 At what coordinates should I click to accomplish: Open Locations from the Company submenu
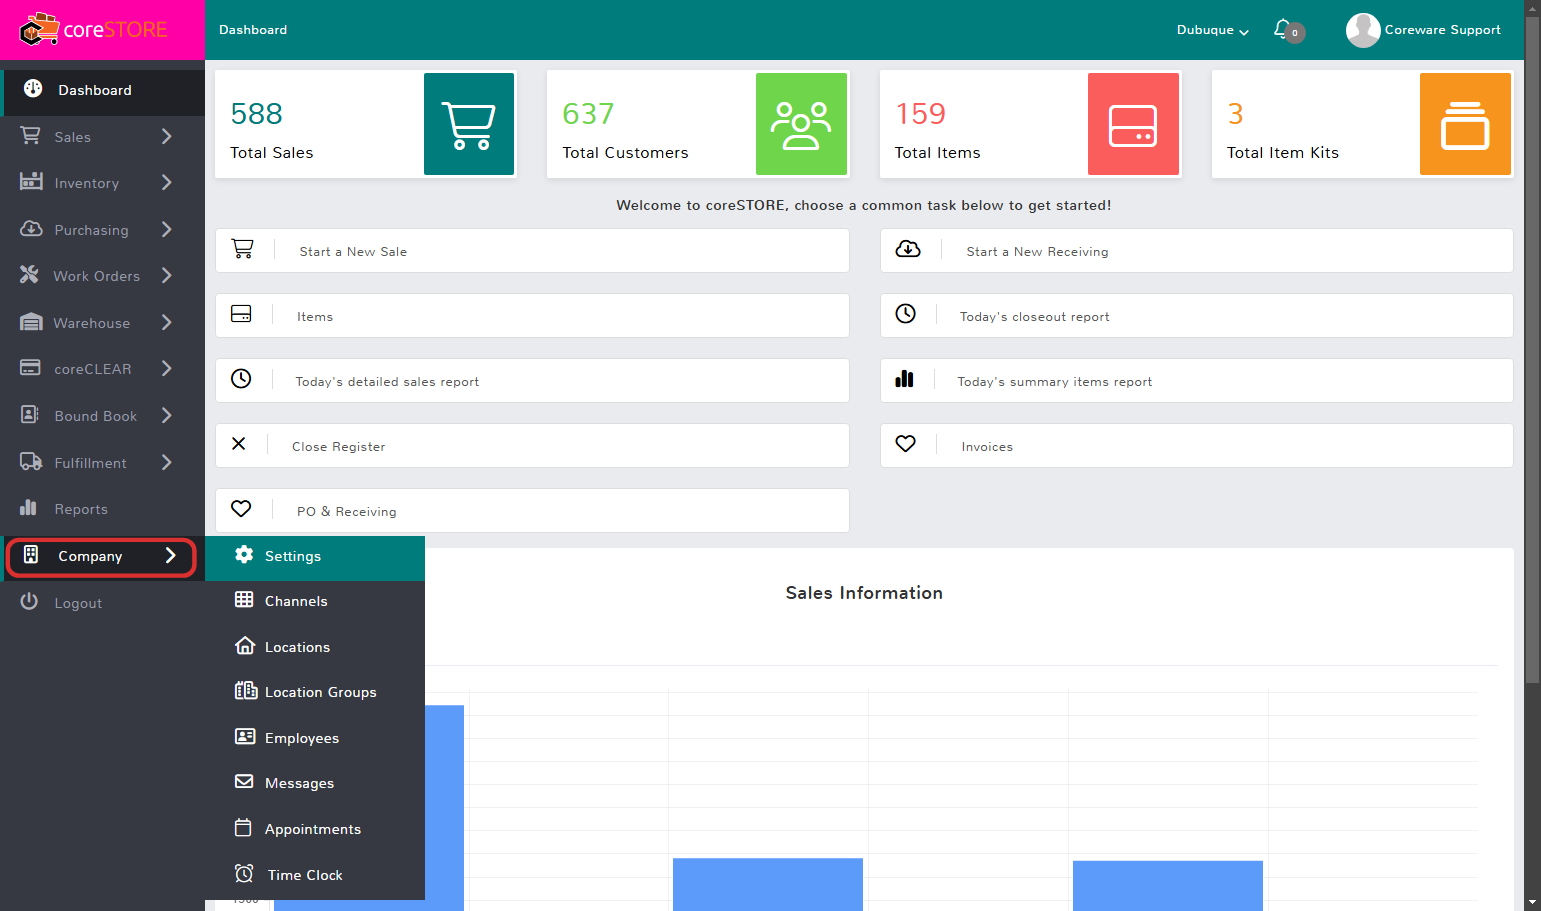click(x=315, y=647)
